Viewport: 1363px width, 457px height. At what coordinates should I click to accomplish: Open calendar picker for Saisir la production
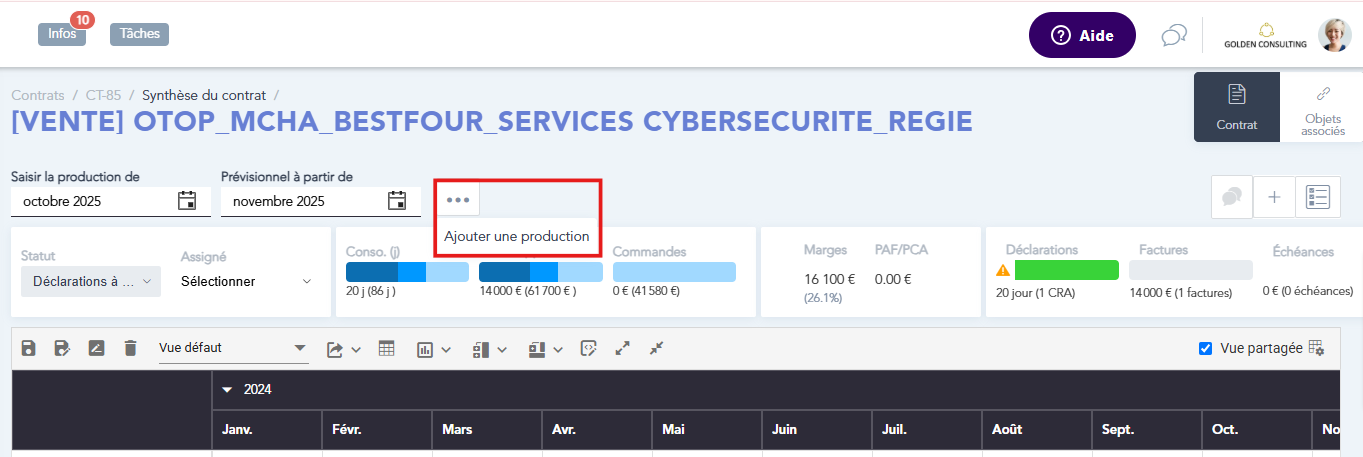(187, 201)
